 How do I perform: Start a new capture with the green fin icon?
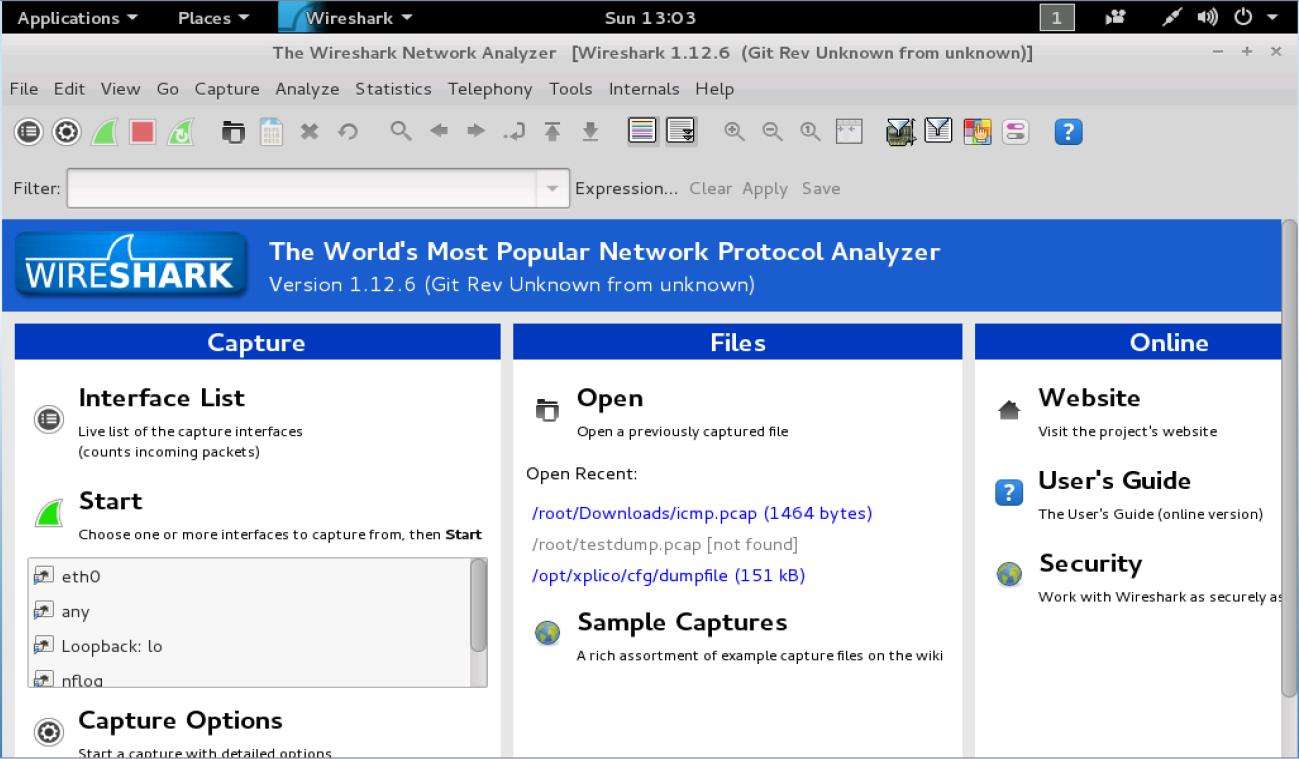104,132
